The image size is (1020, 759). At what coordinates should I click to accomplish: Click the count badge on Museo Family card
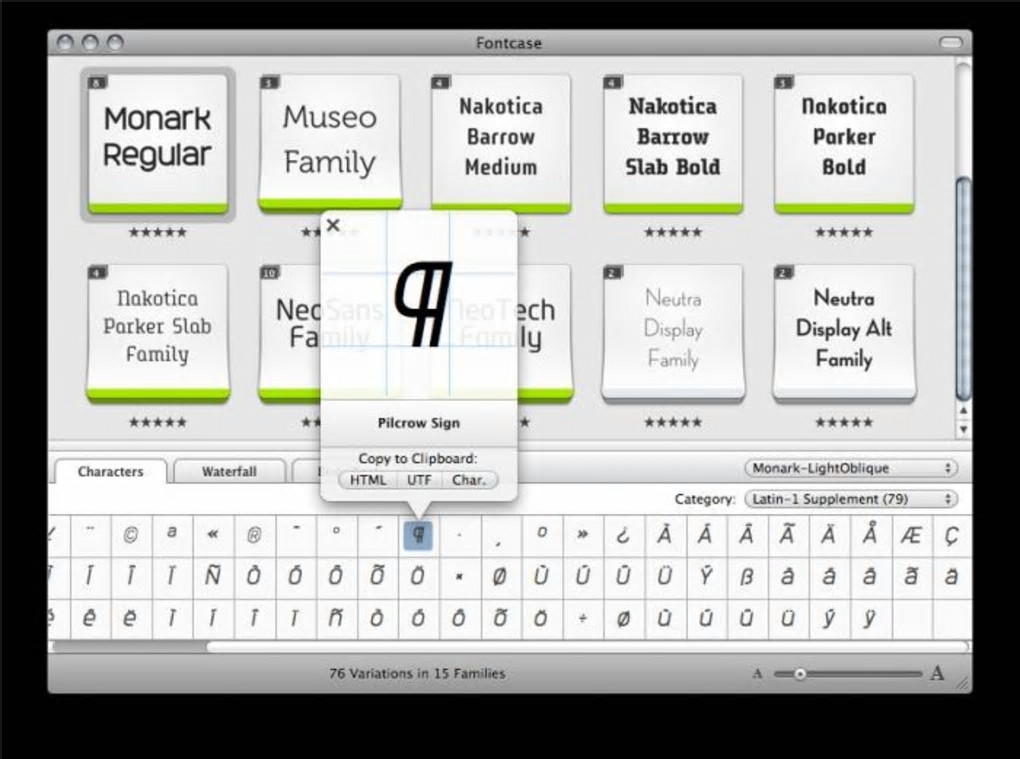(269, 83)
